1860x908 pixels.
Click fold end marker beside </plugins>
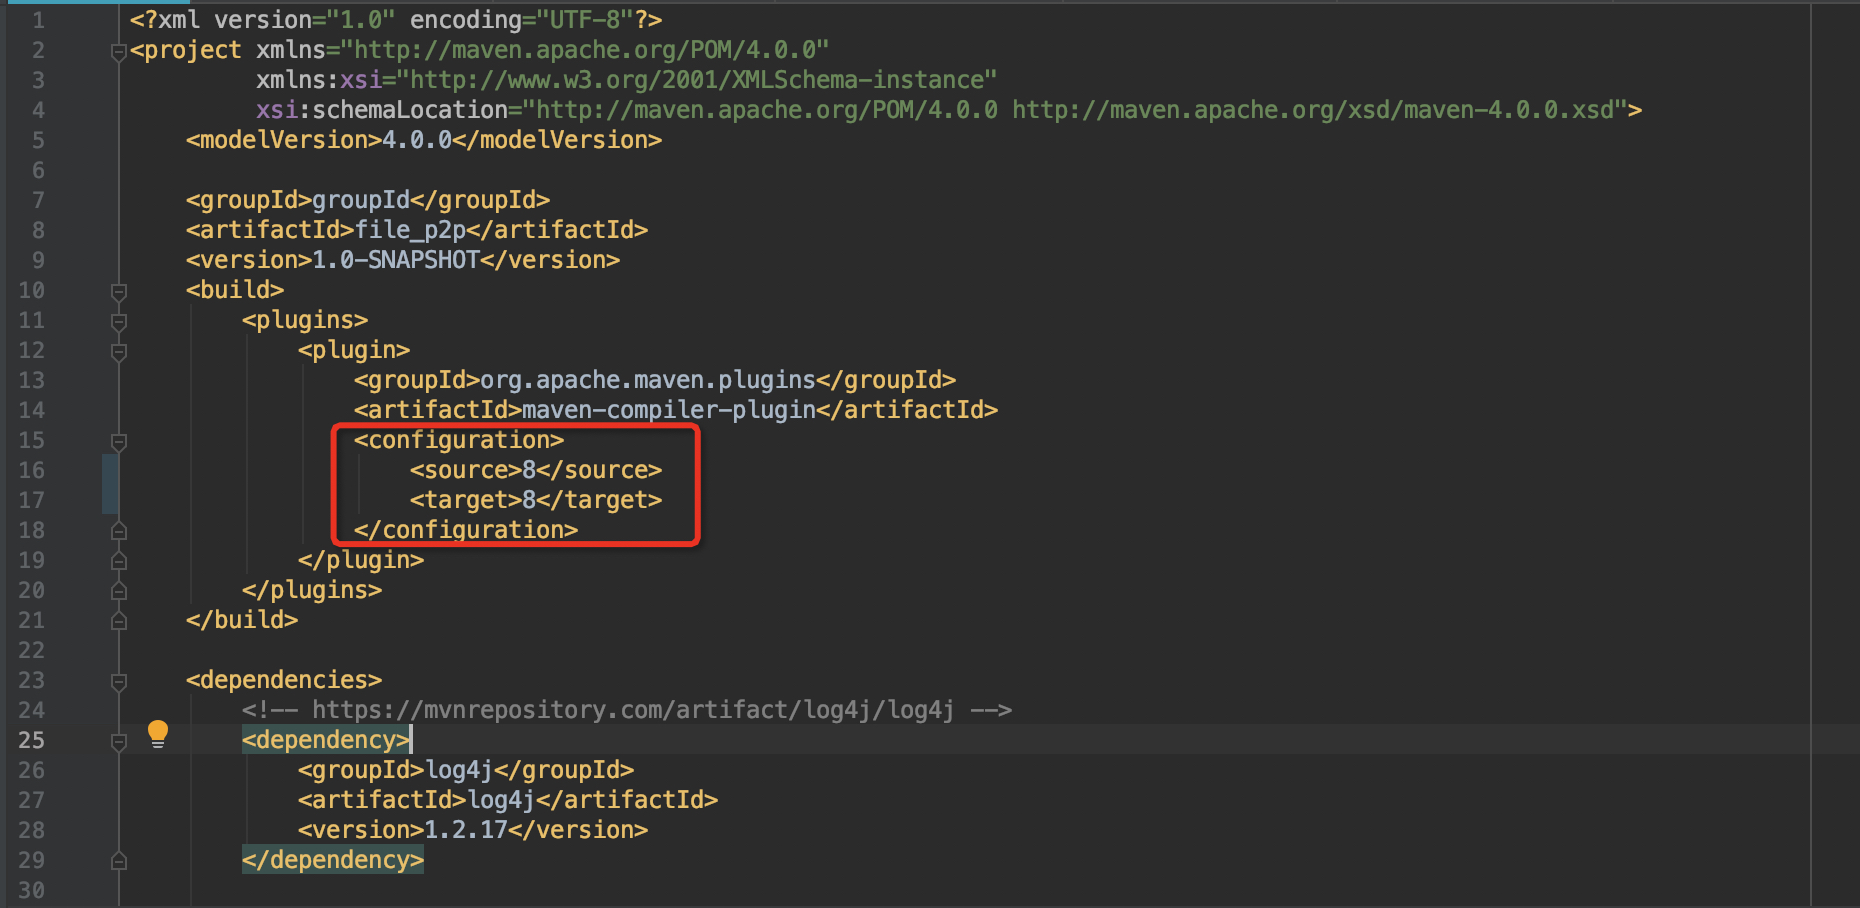(x=118, y=591)
